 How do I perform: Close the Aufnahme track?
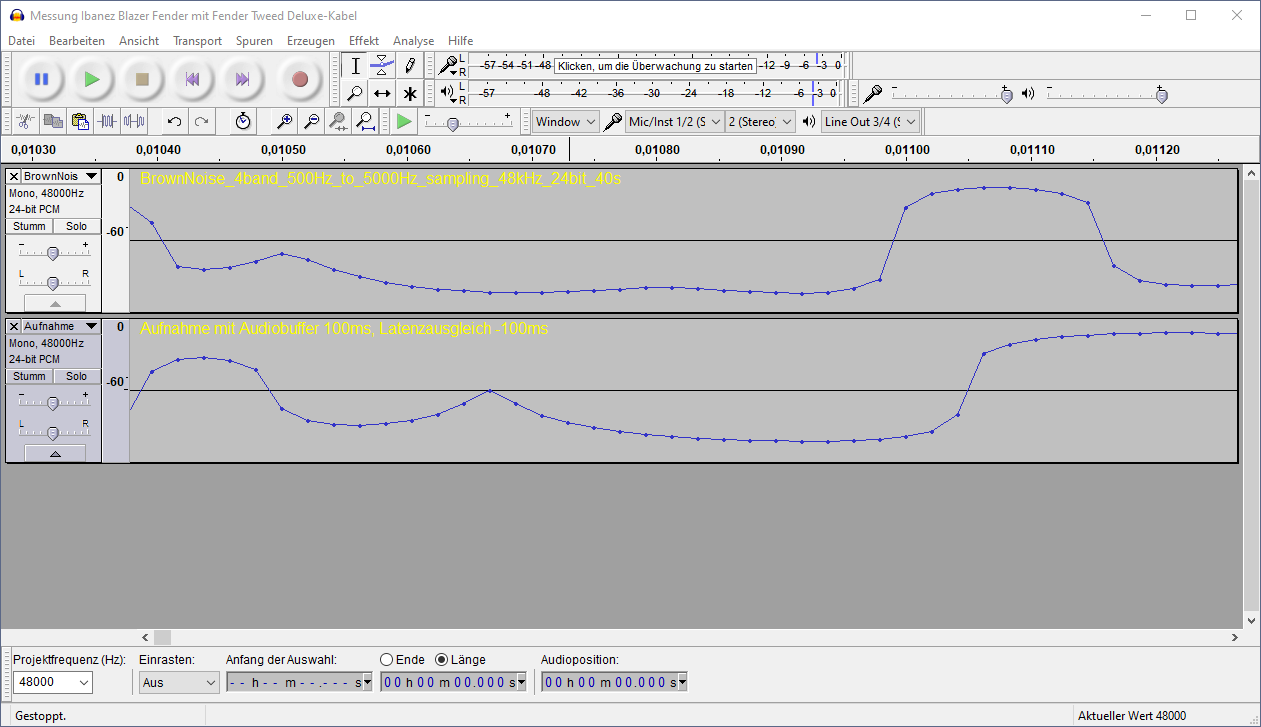pos(14,326)
